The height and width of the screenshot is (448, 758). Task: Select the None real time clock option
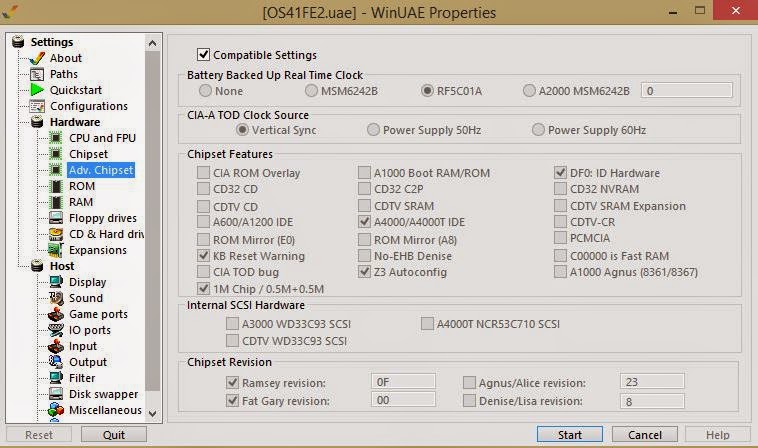tap(205, 90)
